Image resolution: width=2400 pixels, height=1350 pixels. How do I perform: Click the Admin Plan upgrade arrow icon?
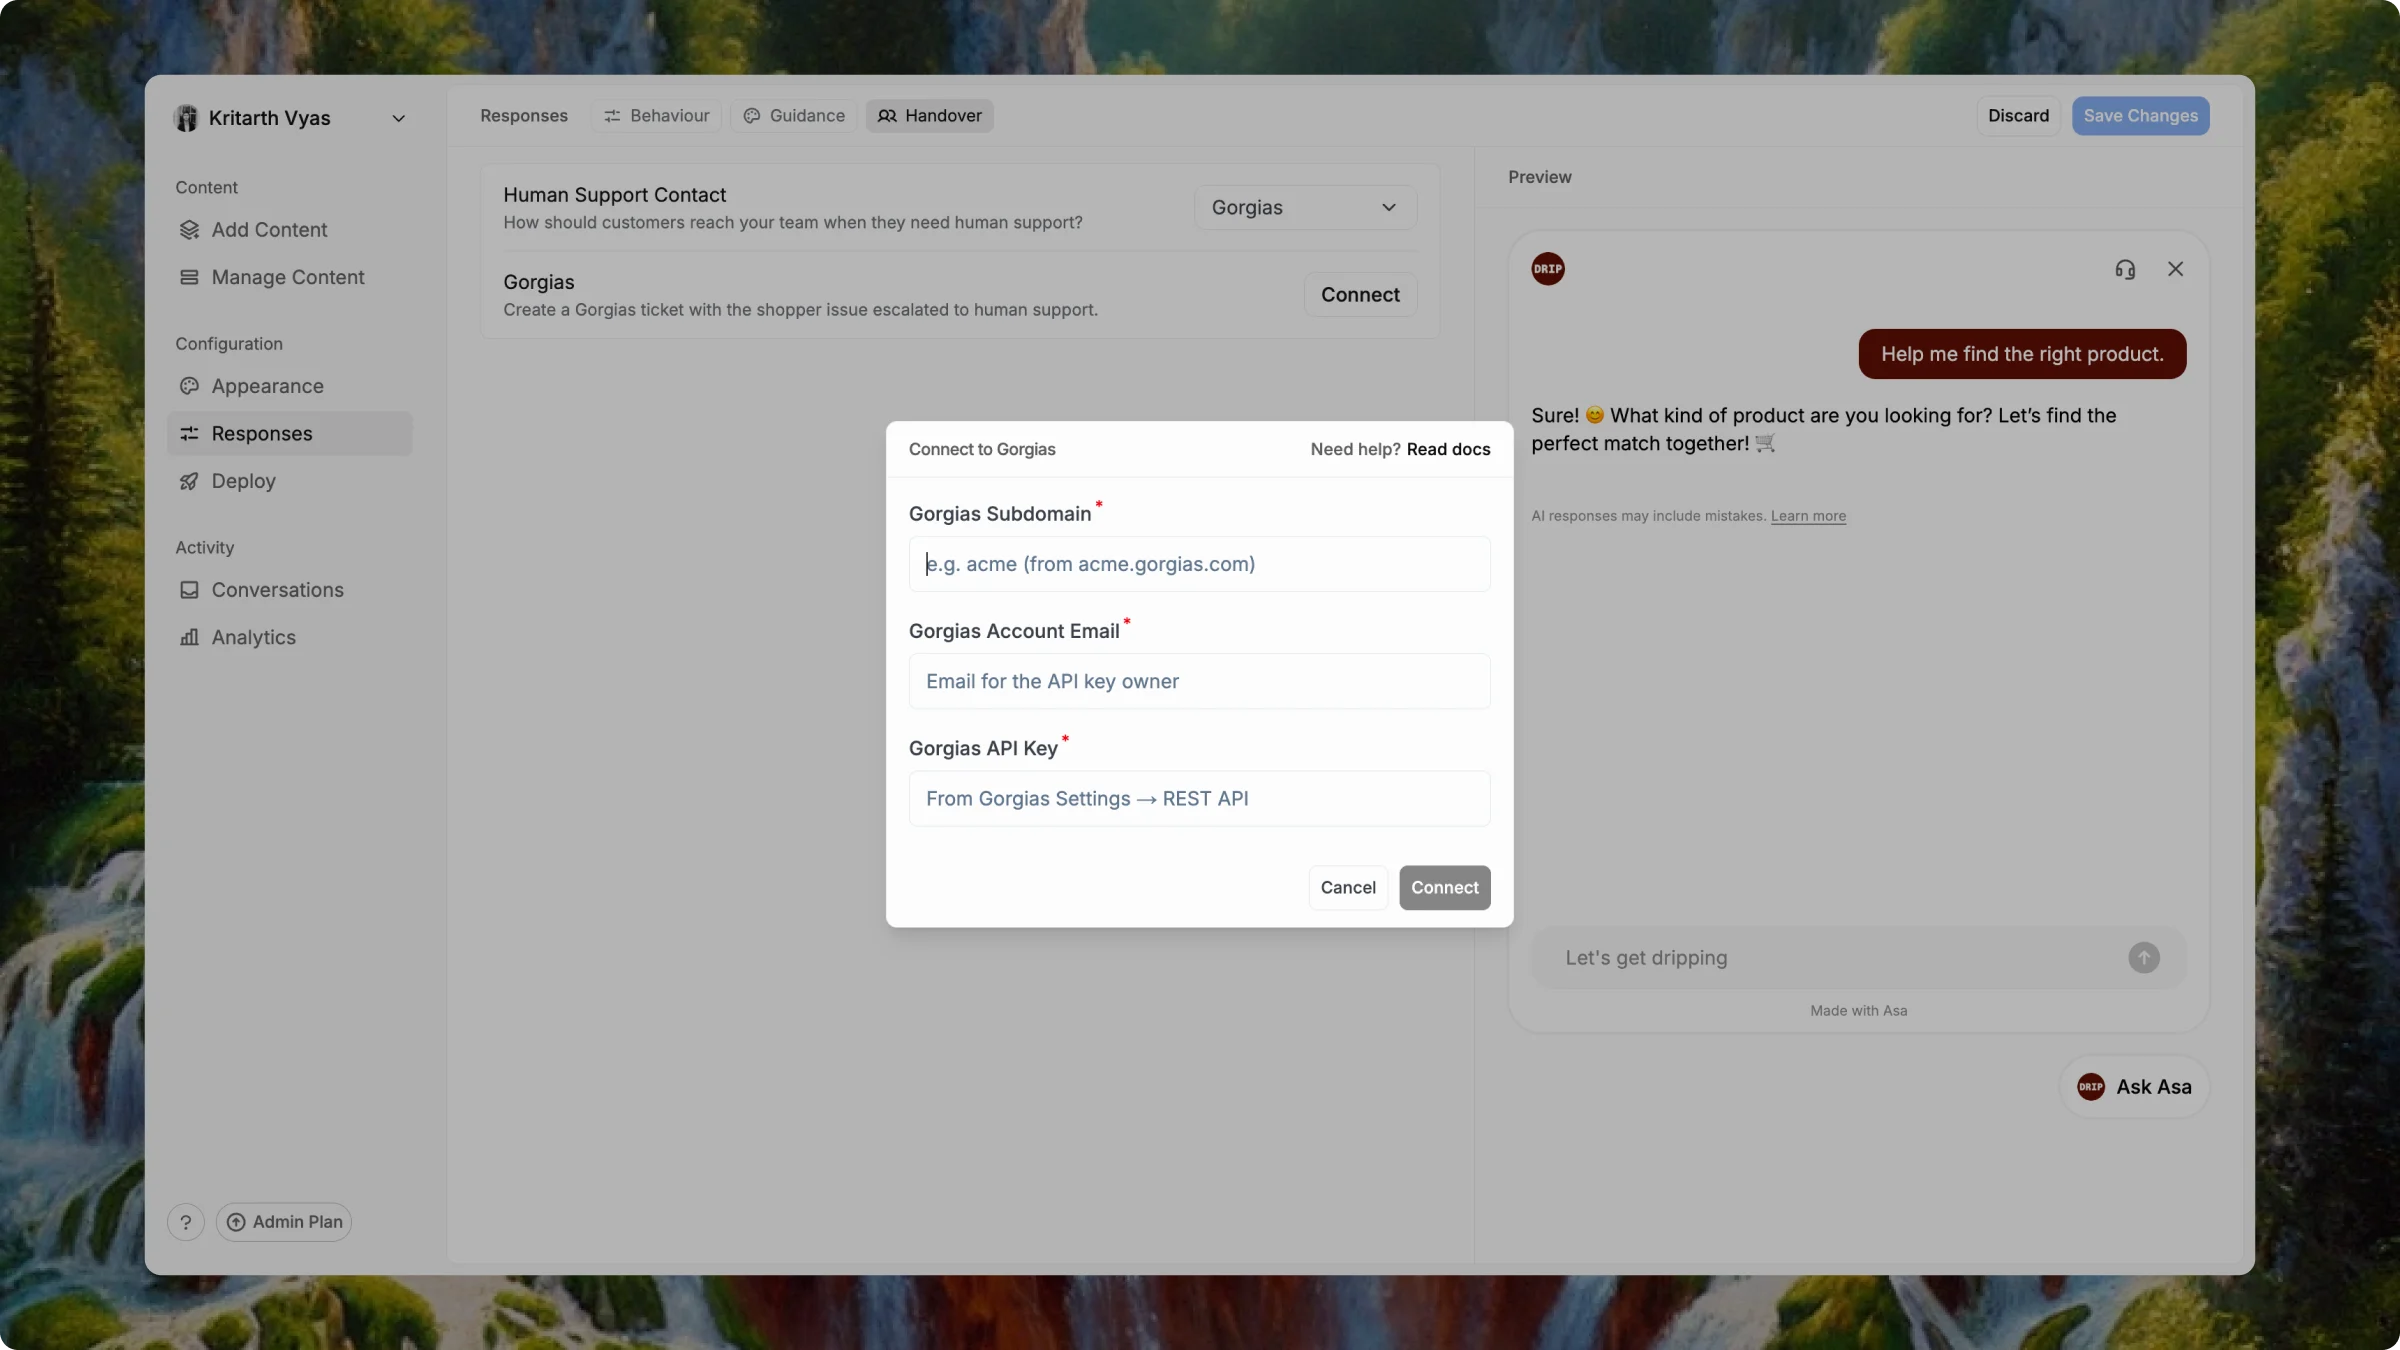236,1222
